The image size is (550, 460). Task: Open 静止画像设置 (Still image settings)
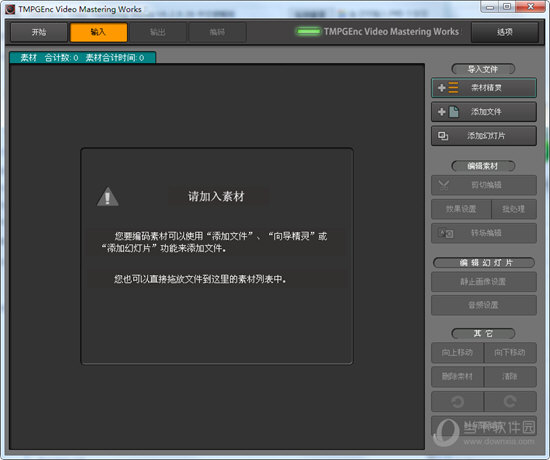pos(484,281)
